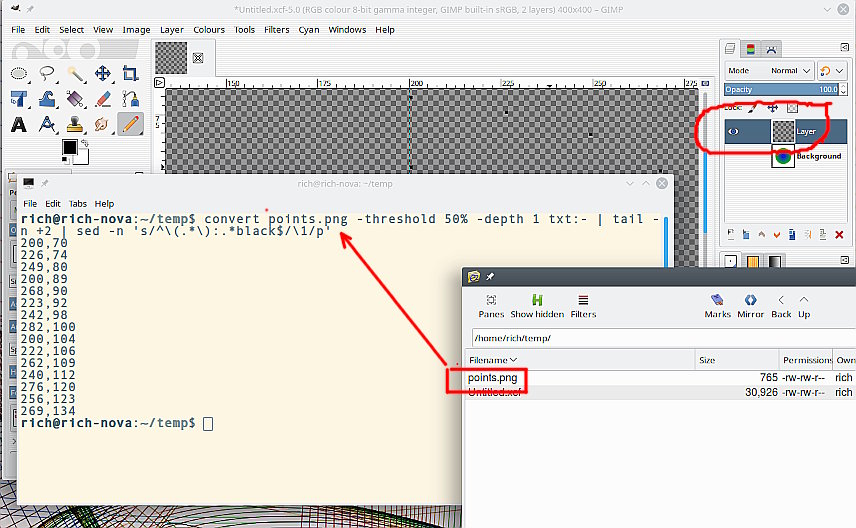Toggle lock position and size icon
This screenshot has width=856, height=528.
[772, 108]
